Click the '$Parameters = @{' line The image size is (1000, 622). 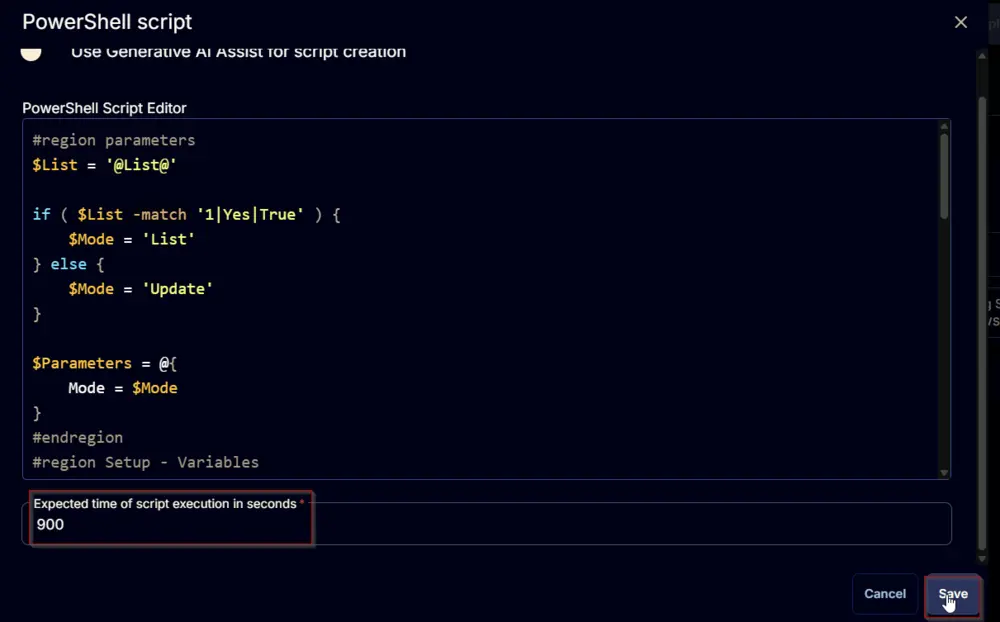[x=105, y=364]
